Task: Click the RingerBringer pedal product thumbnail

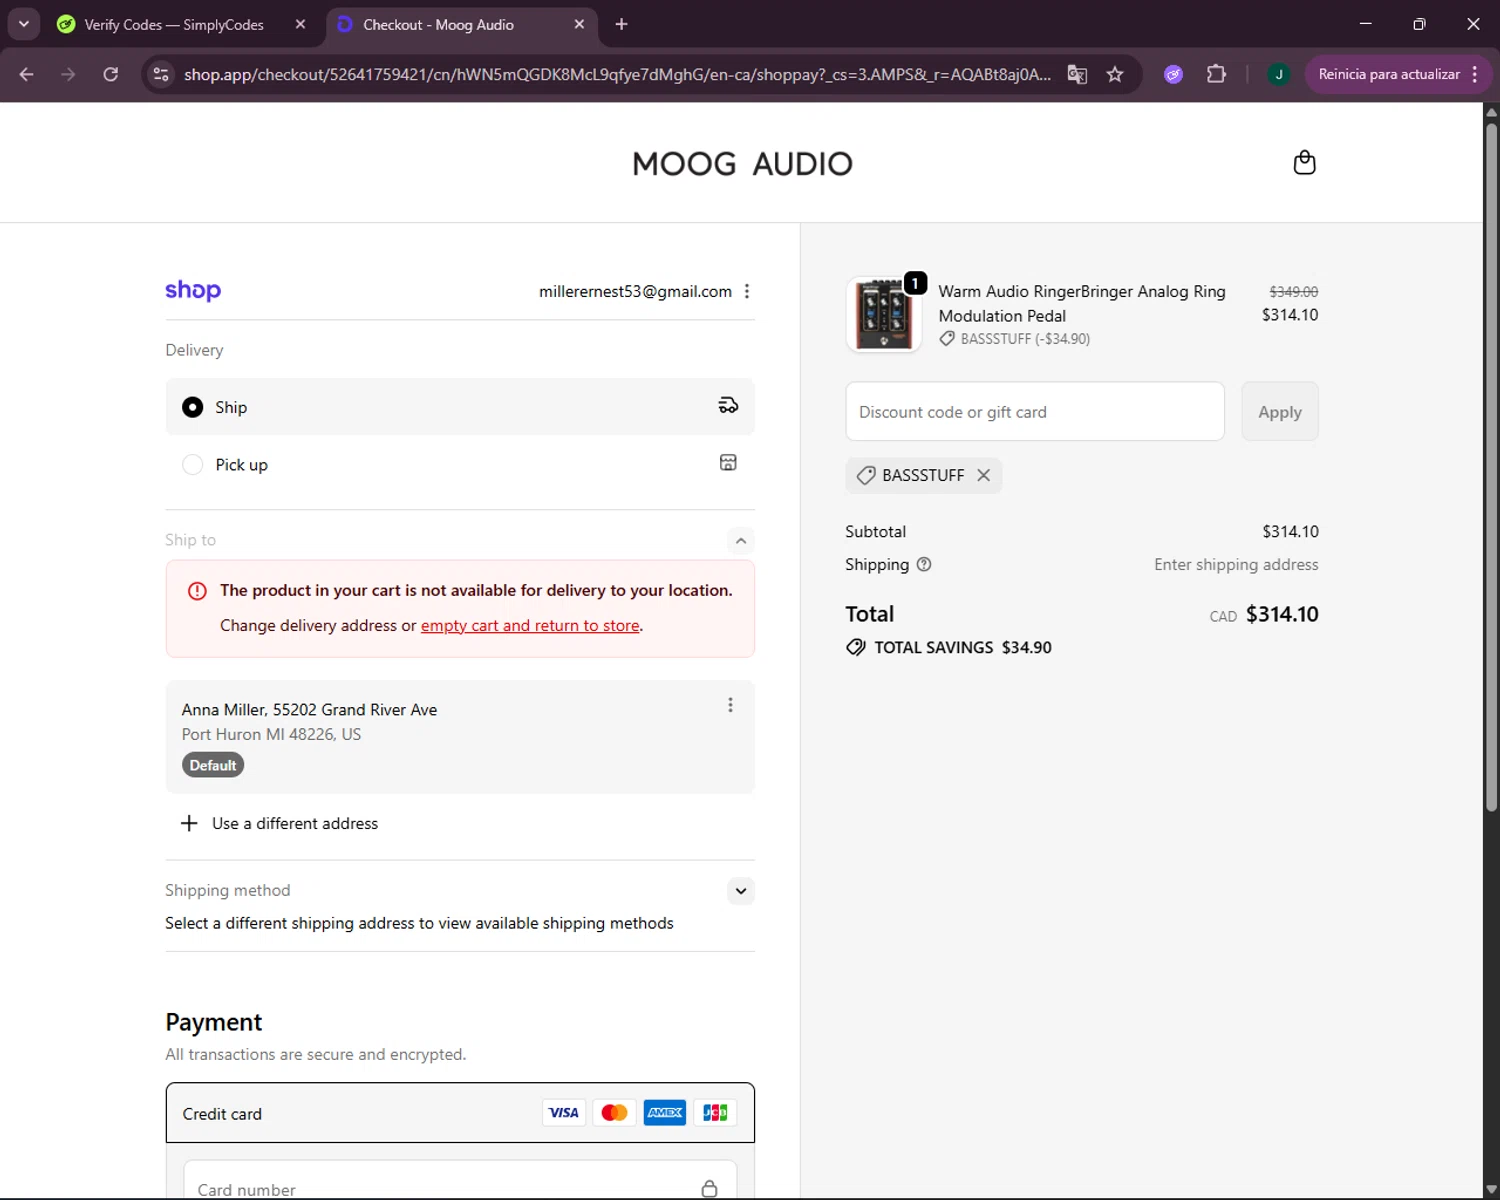Action: tap(883, 314)
